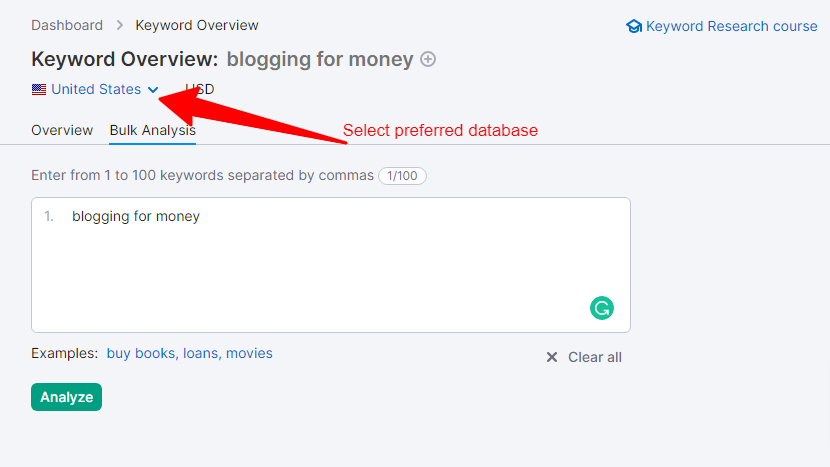This screenshot has width=830, height=467.
Task: Switch to the Overview tab
Action: [x=62, y=130]
